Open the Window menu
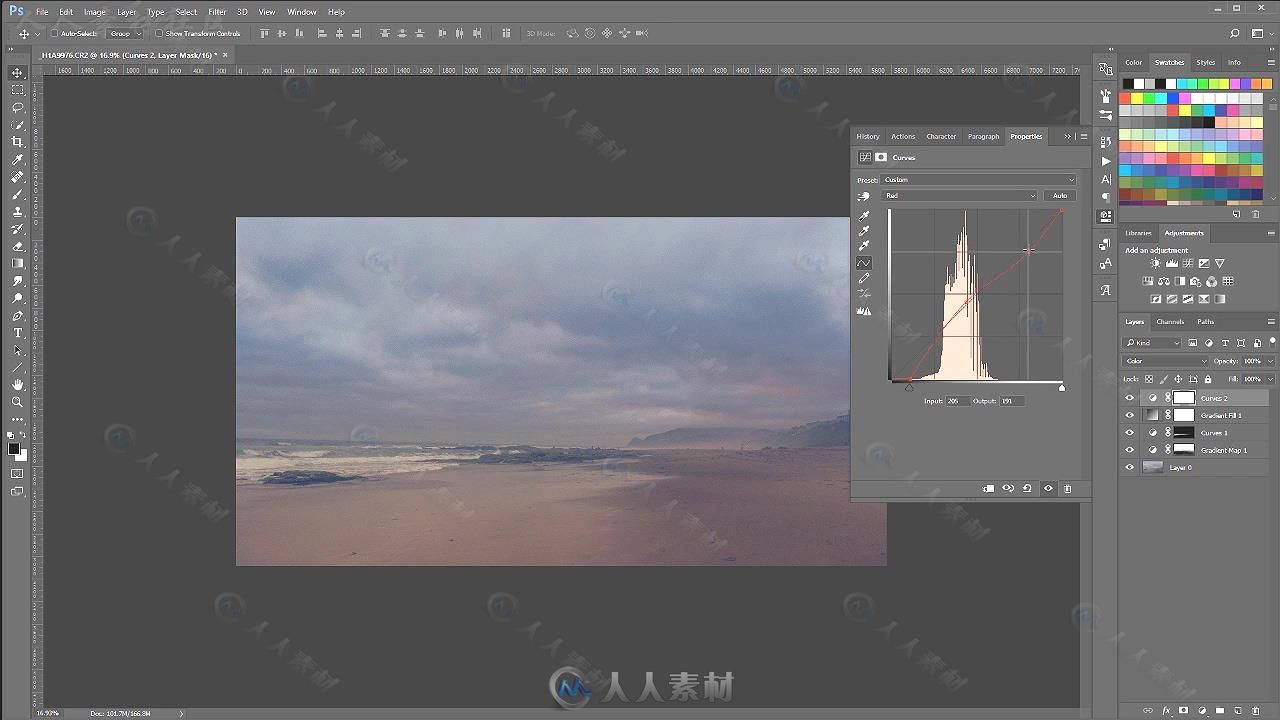1280x720 pixels. (301, 12)
